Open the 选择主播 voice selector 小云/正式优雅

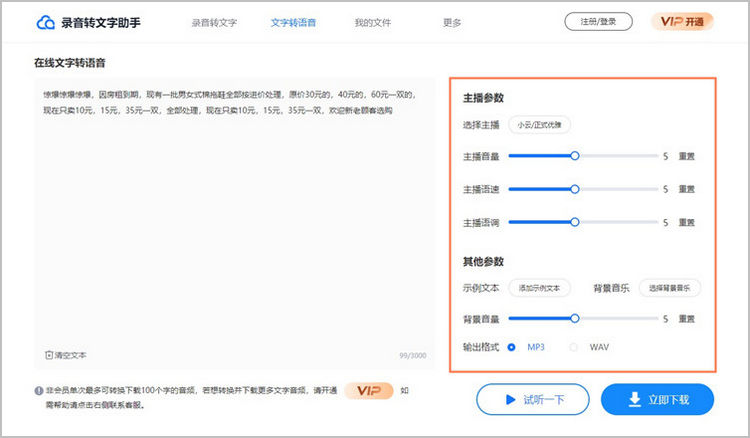[539, 125]
